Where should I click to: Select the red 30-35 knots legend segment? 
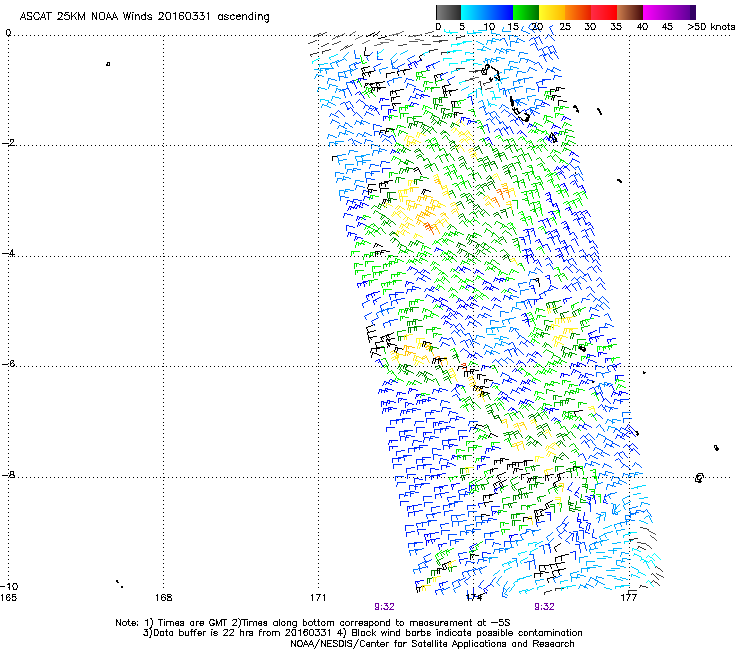(604, 12)
